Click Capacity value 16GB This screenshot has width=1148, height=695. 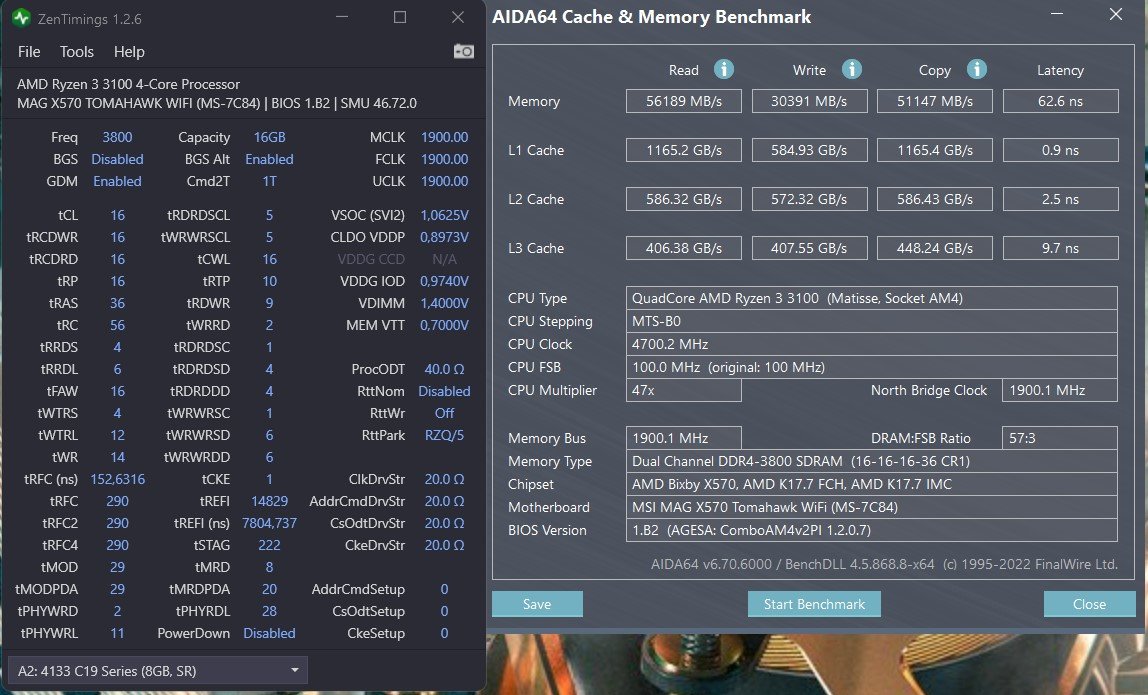tap(269, 137)
